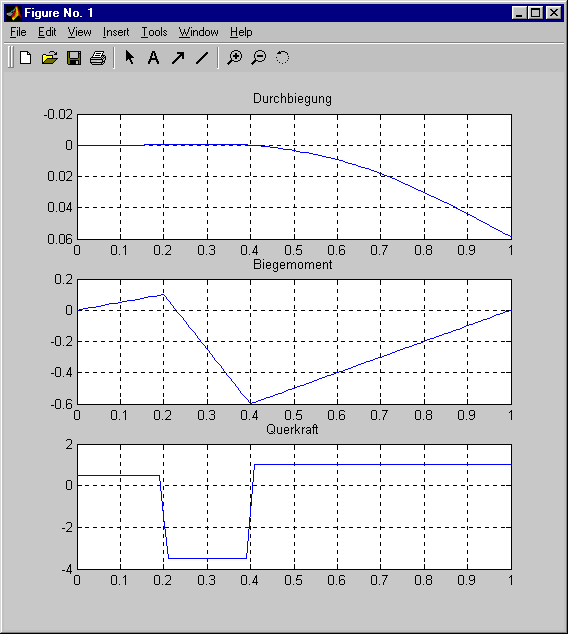The image size is (568, 634).
Task: Open the File menu
Action: coord(18,32)
